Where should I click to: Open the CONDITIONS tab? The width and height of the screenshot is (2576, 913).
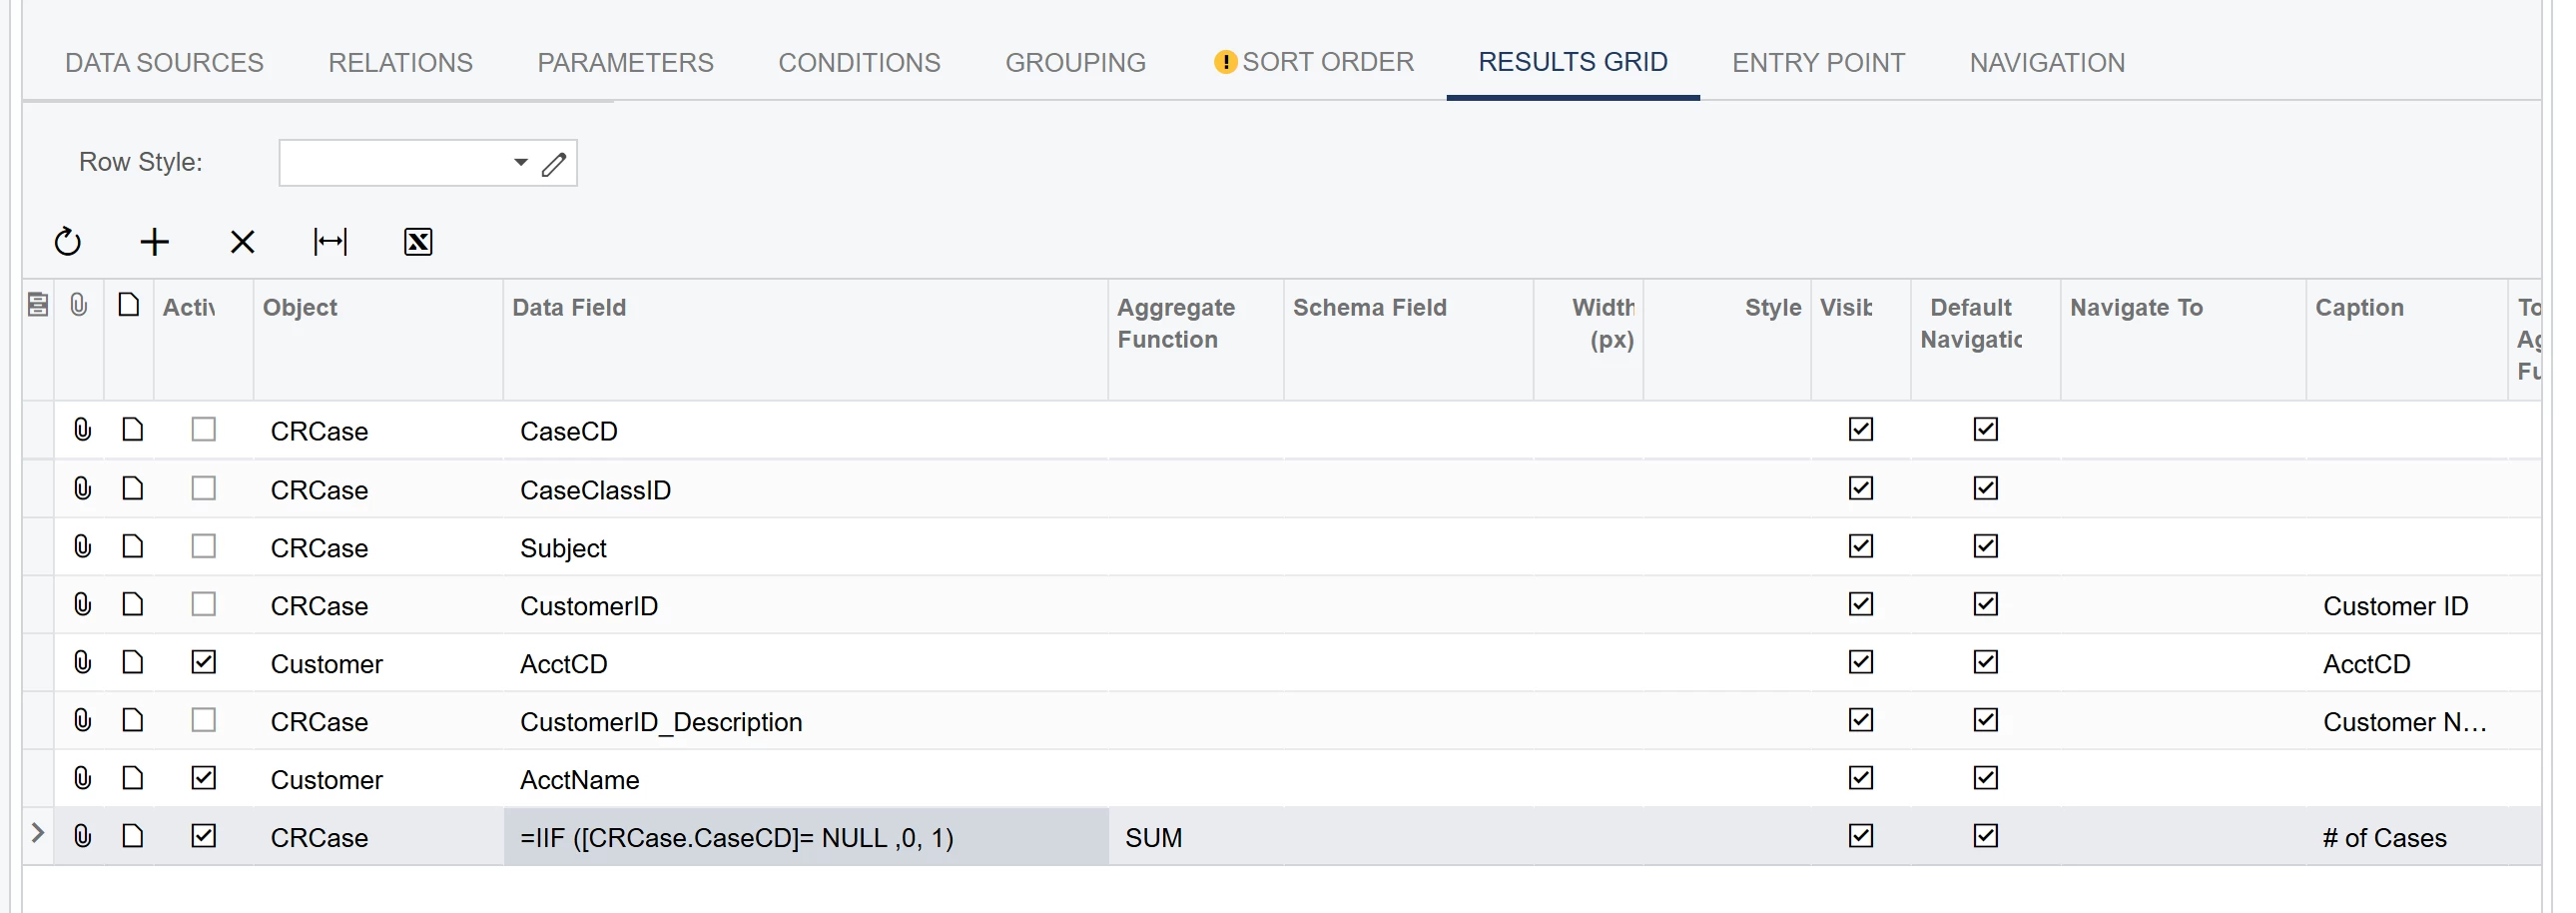point(858,62)
